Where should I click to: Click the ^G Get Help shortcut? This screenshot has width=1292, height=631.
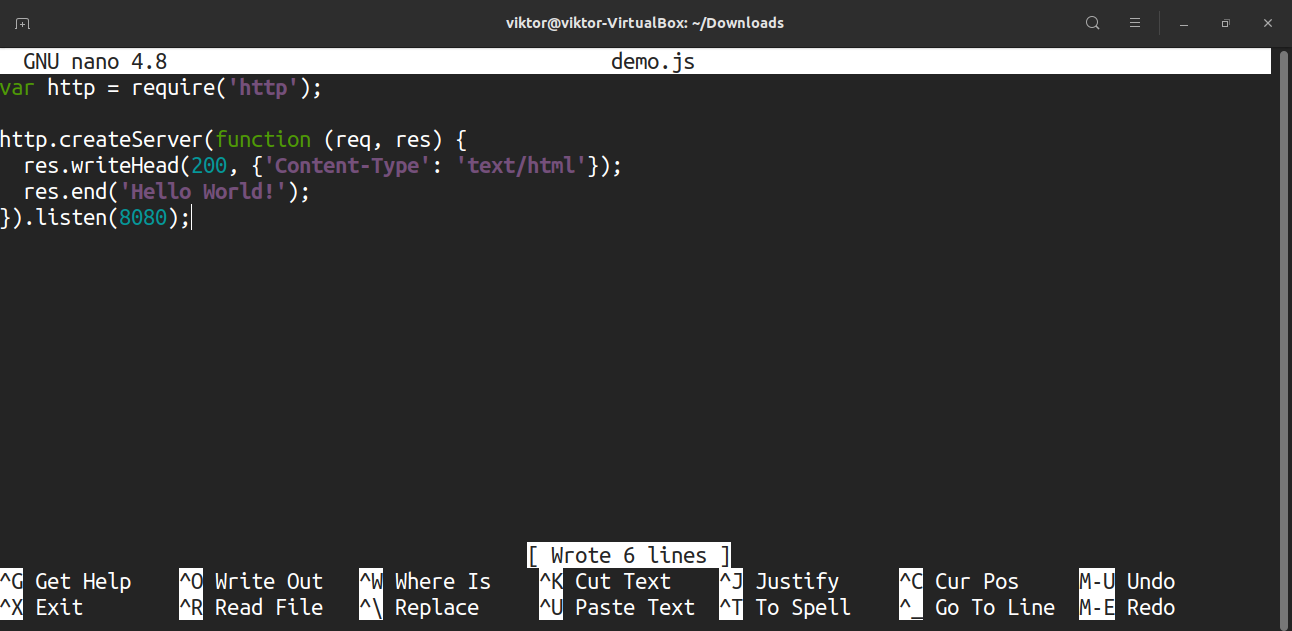66,582
